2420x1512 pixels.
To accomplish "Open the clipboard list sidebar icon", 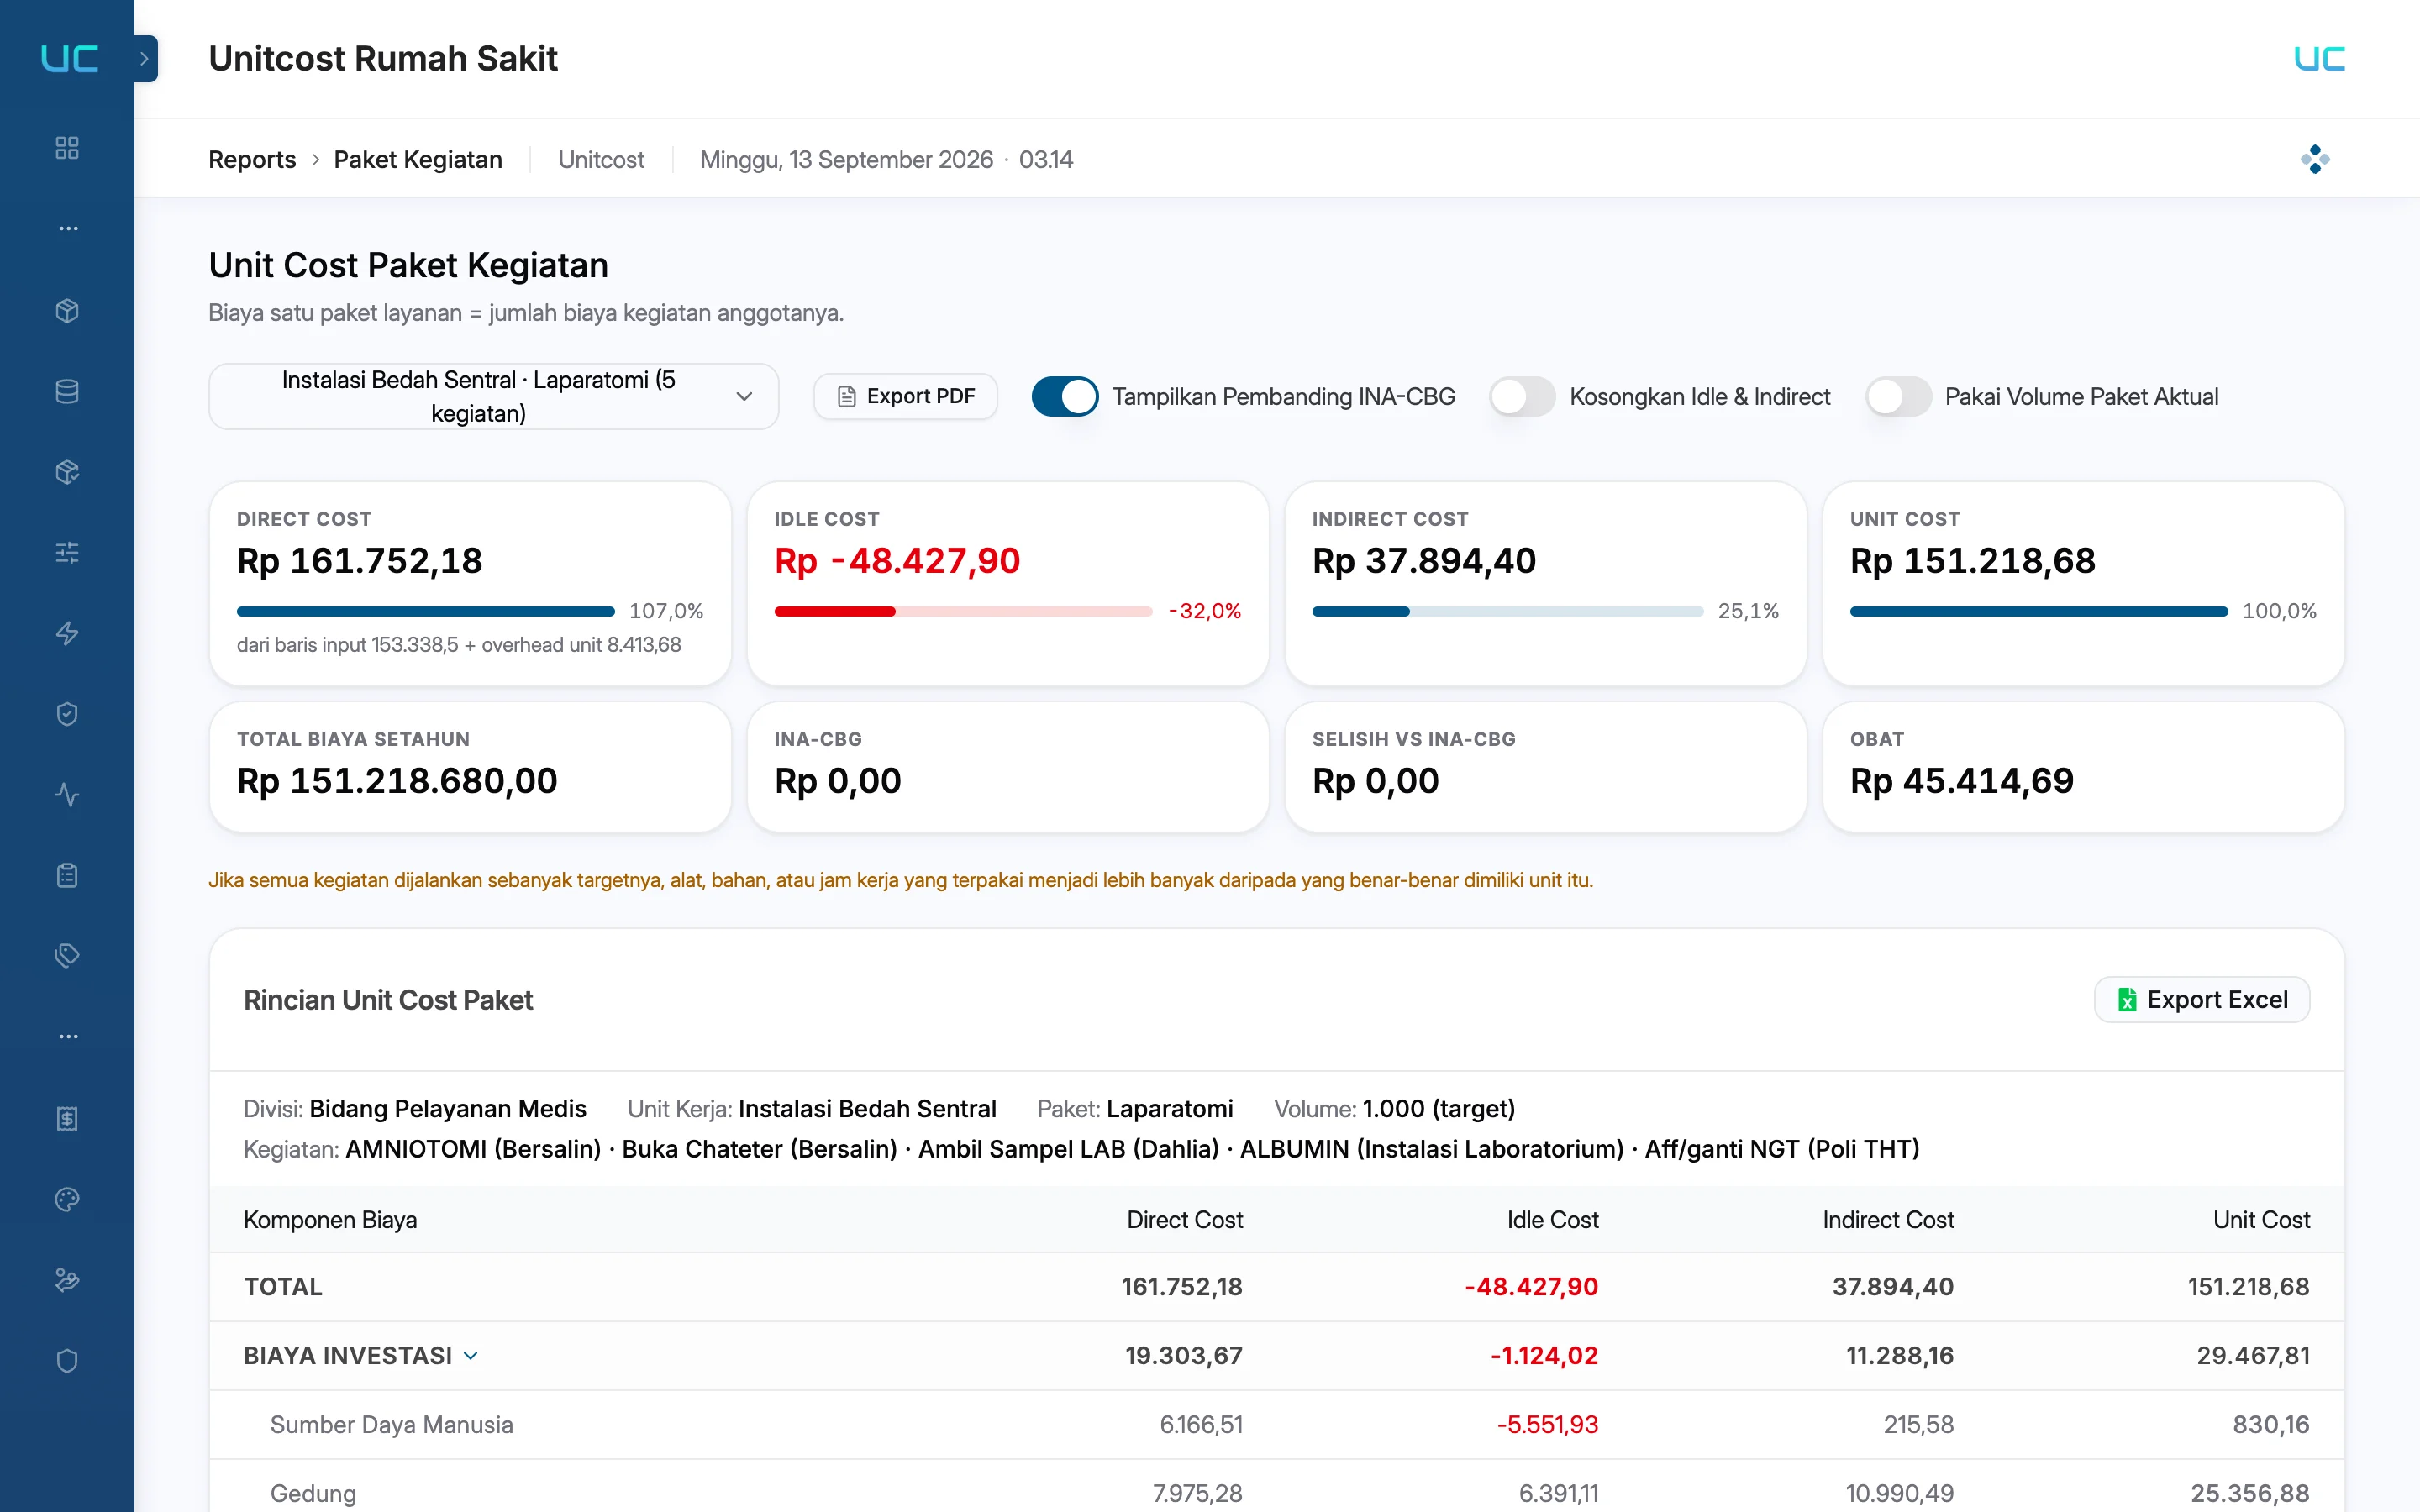I will [67, 876].
